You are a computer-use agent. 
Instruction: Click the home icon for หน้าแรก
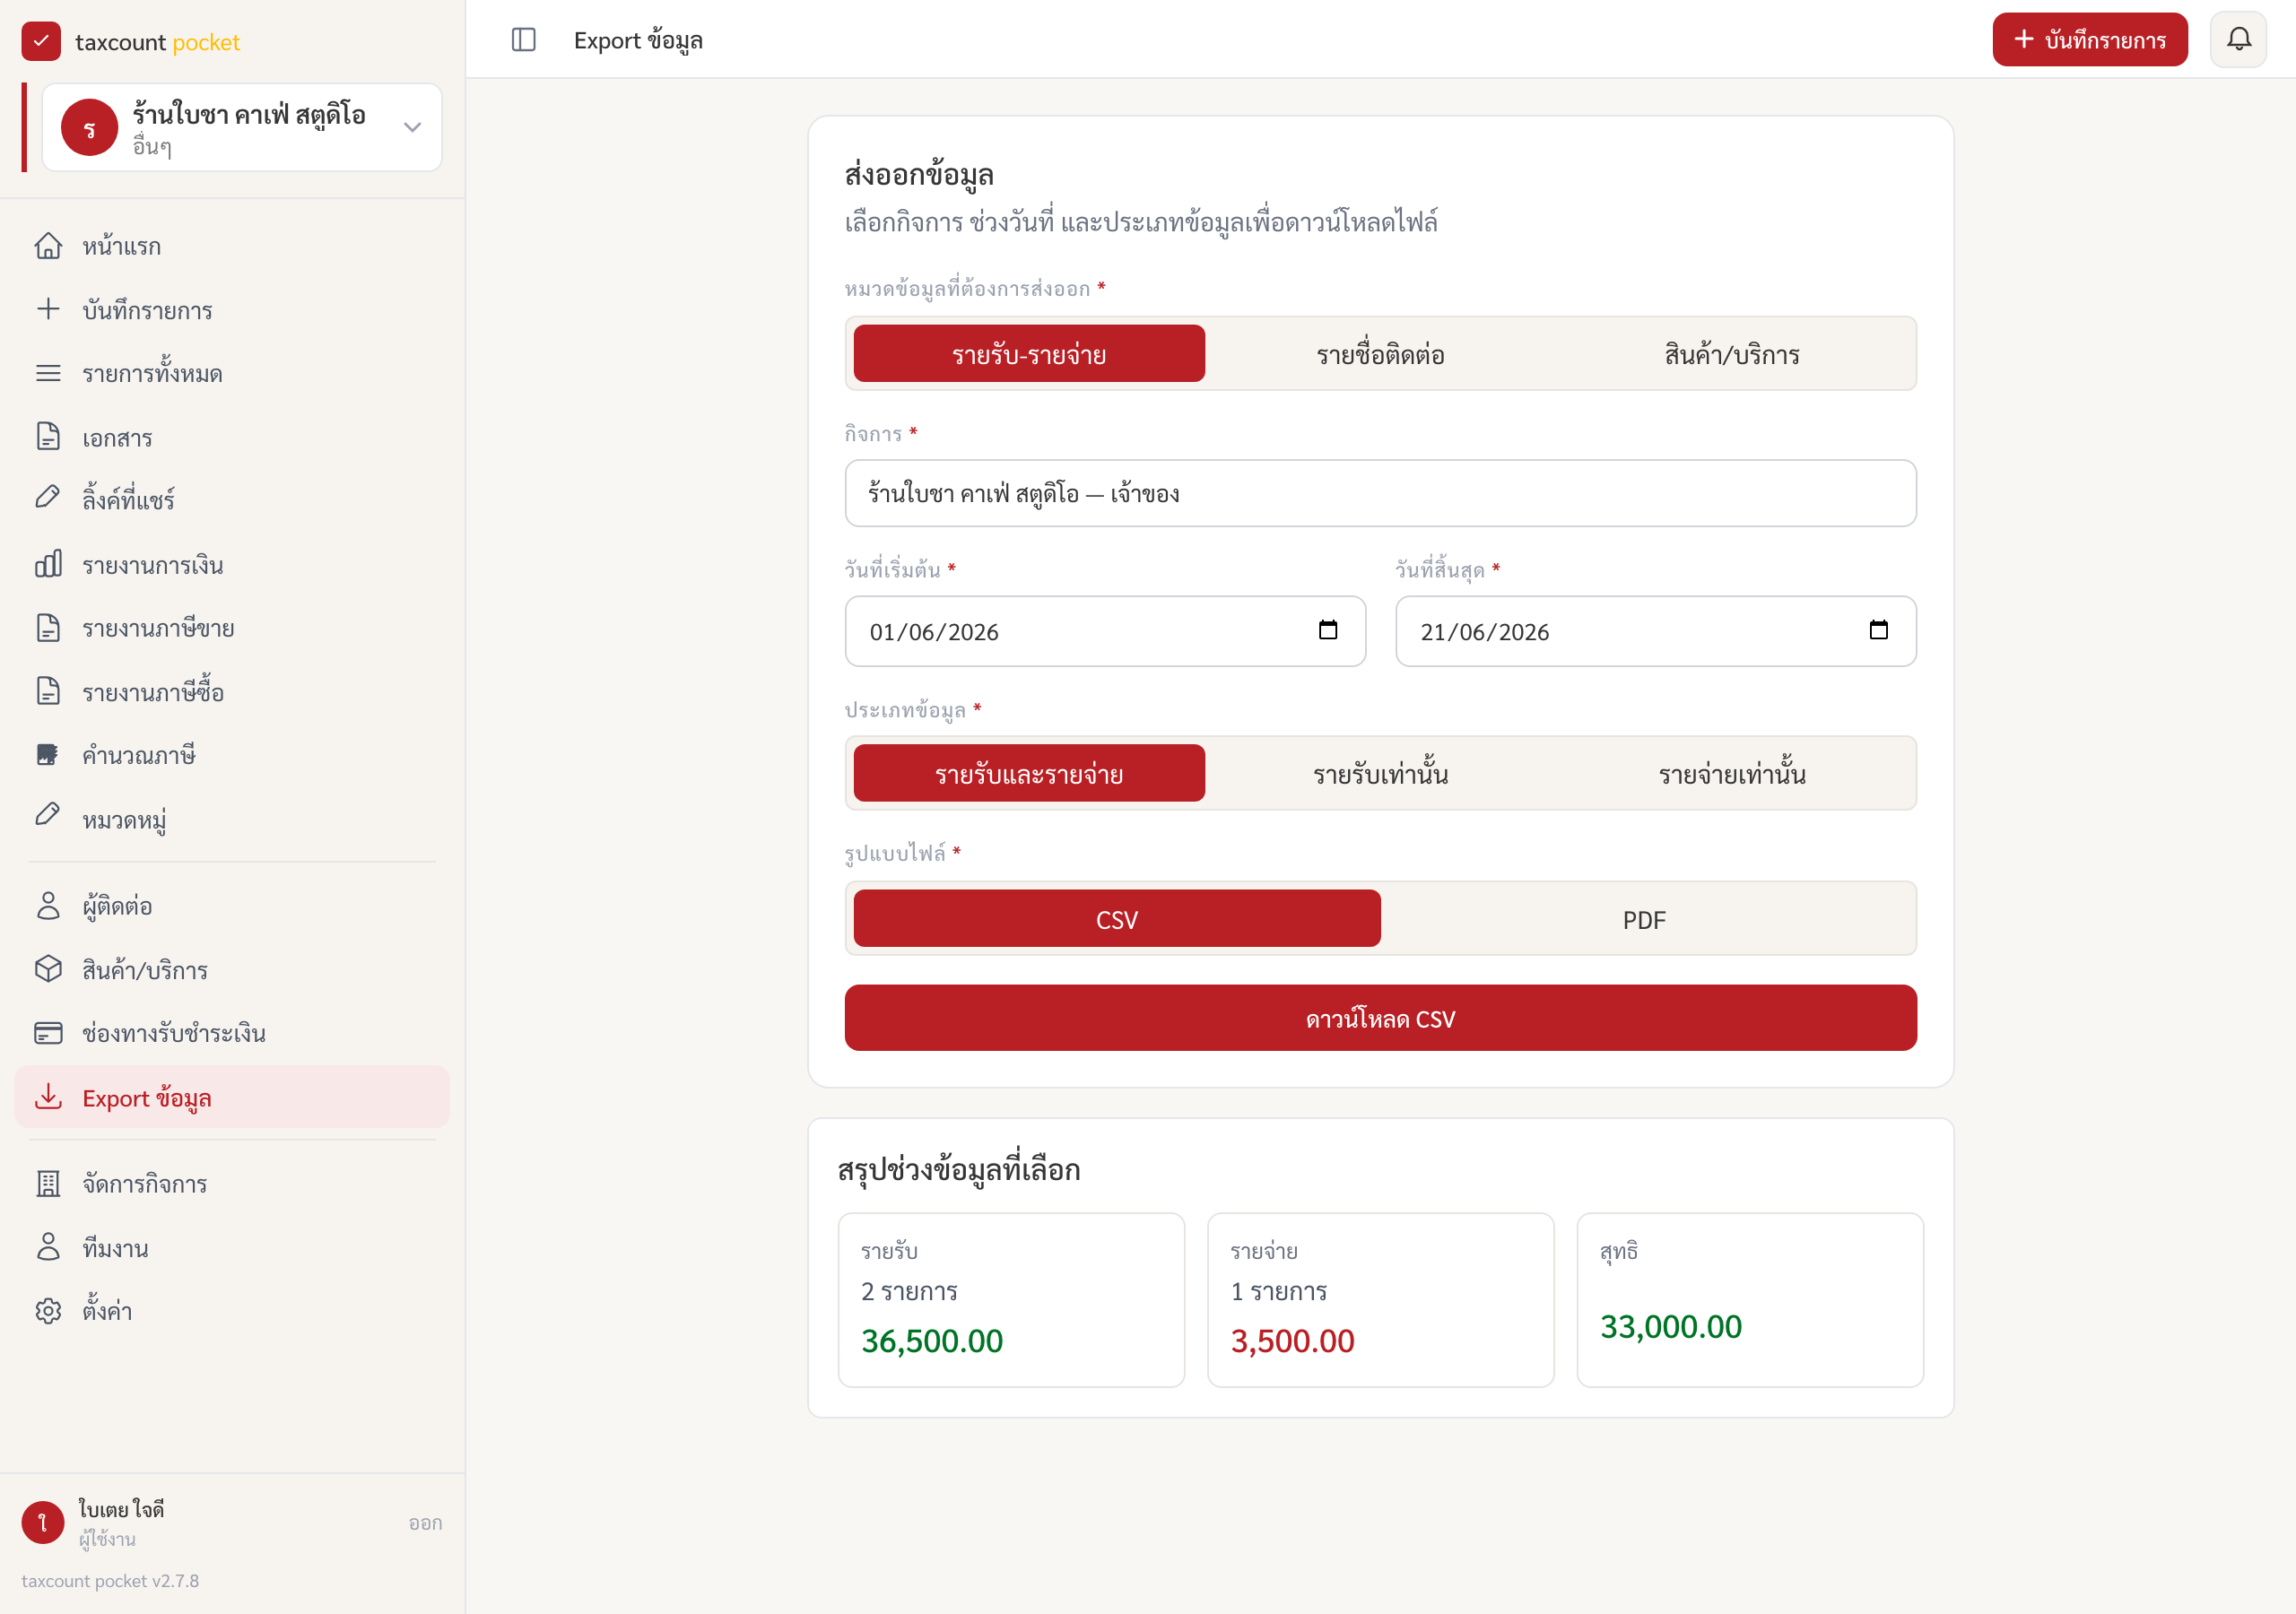click(x=48, y=245)
